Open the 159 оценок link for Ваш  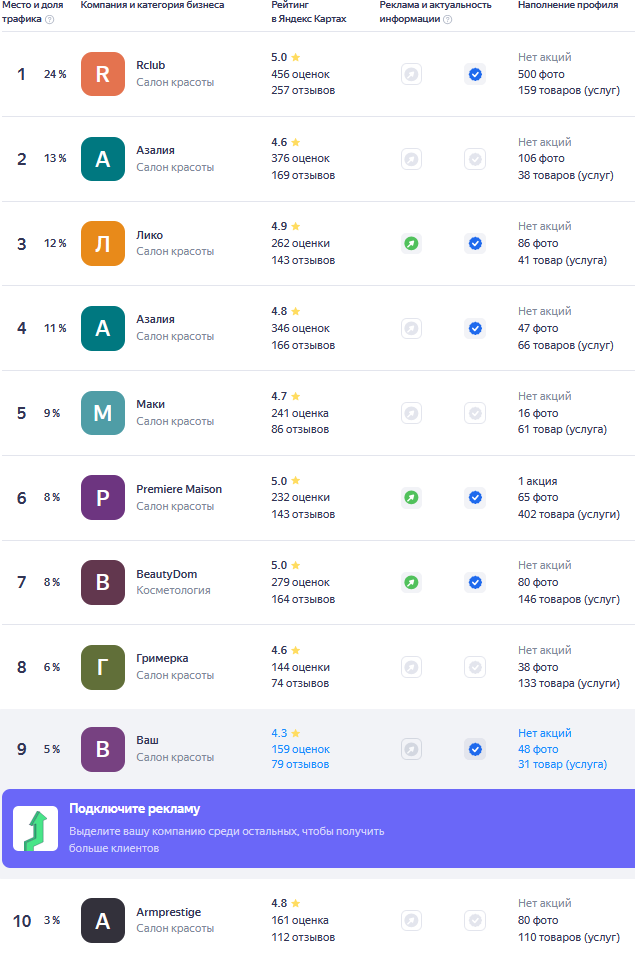coord(300,749)
